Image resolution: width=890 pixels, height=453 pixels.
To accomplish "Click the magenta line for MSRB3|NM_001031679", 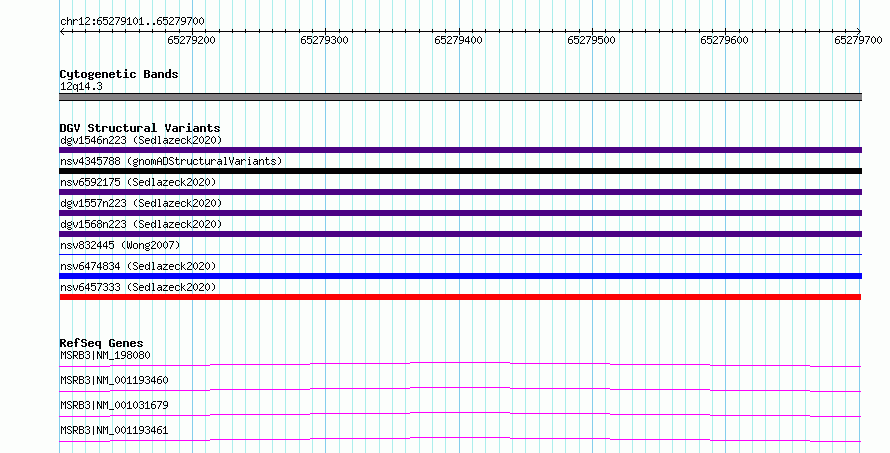I will (x=460, y=414).
